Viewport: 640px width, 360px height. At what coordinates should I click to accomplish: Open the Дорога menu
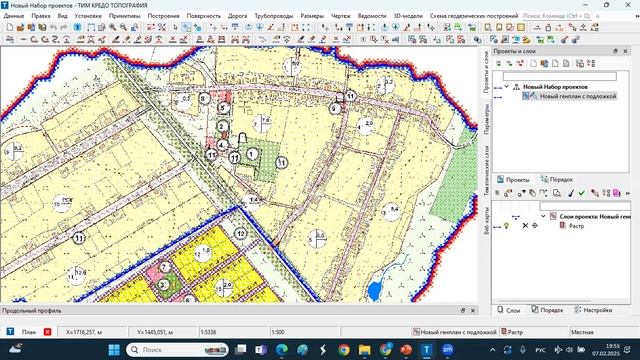237,16
